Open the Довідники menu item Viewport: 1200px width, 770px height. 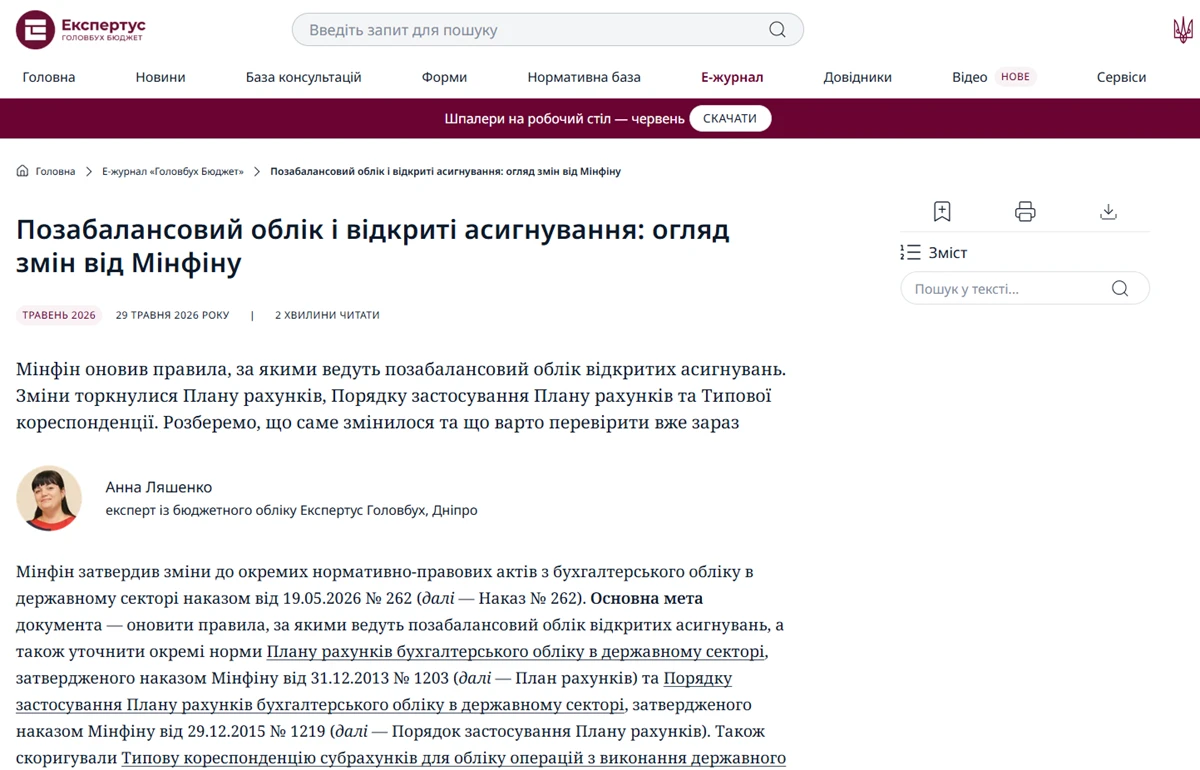pyautogui.click(x=858, y=77)
